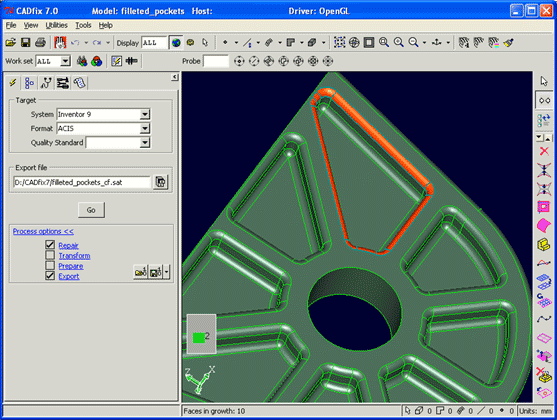Click the pencil notepad icon beside work set
The height and width of the screenshot is (420, 557).
(x=117, y=61)
